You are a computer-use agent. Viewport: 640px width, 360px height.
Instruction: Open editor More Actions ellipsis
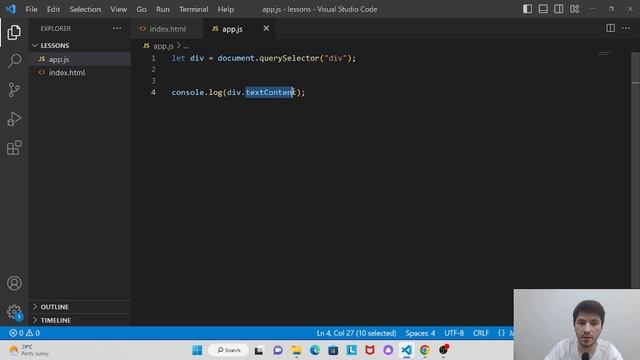[626, 28]
